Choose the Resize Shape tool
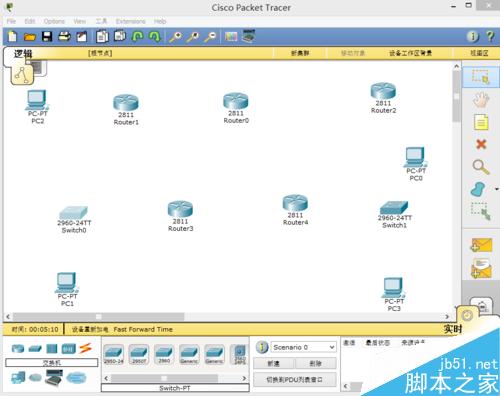The height and width of the screenshot is (396, 500). [x=481, y=211]
